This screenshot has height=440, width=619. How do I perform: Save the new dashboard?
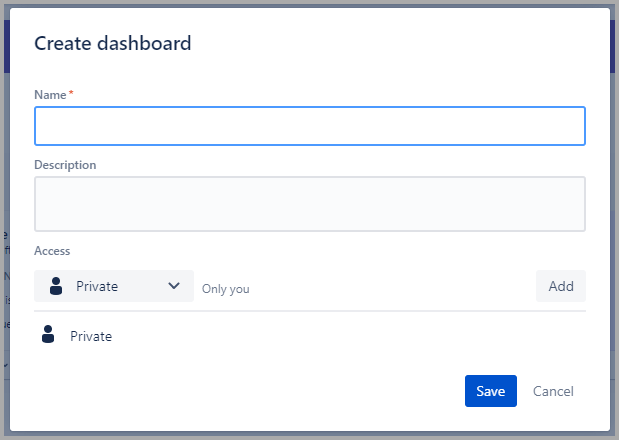click(x=490, y=391)
